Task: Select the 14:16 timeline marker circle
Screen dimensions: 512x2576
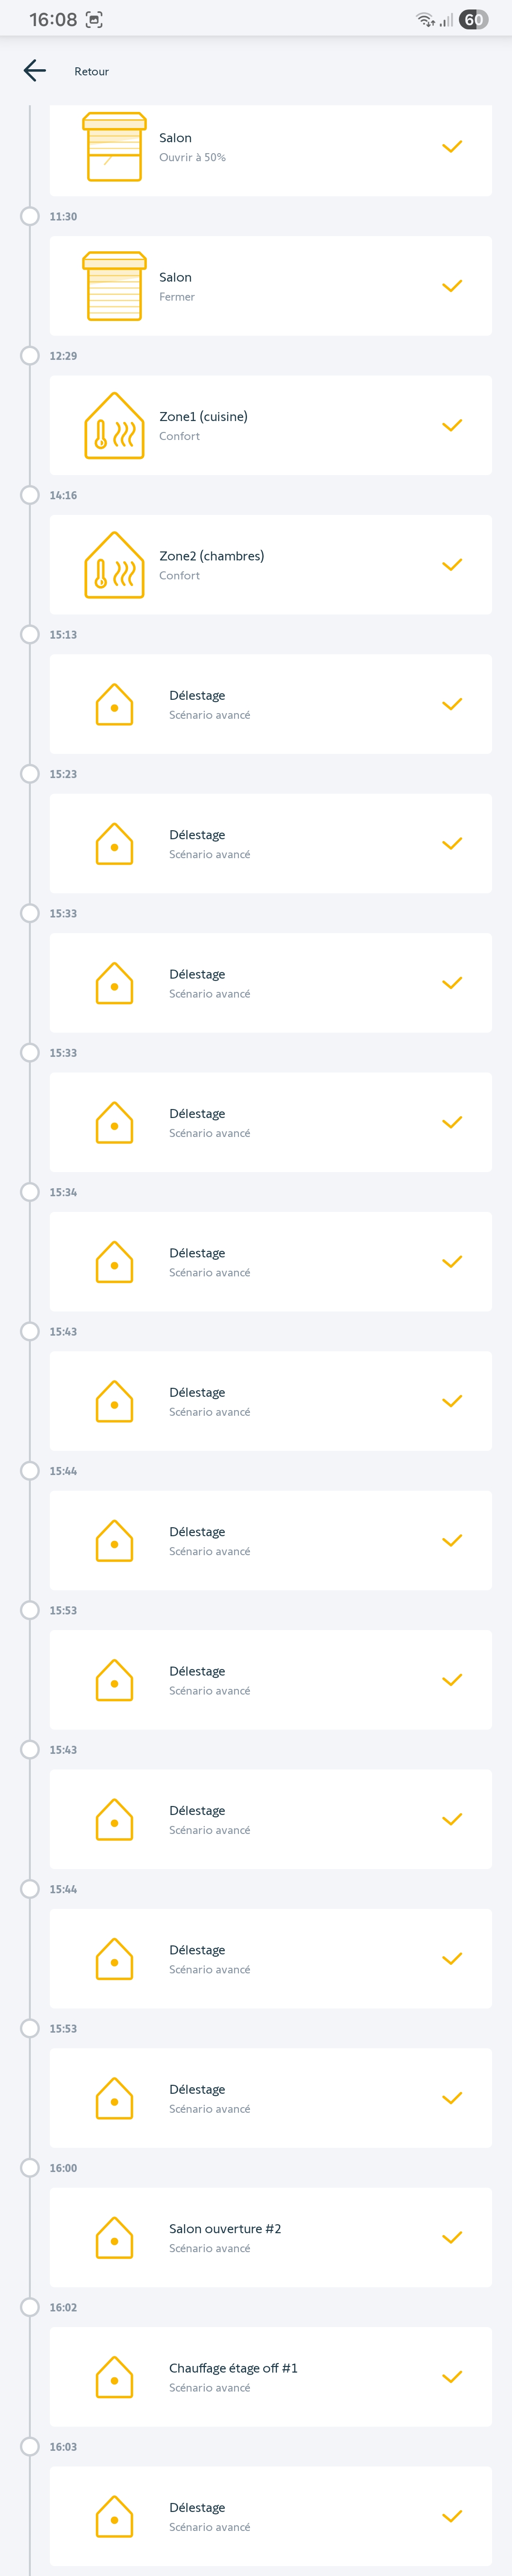Action: click(30, 495)
